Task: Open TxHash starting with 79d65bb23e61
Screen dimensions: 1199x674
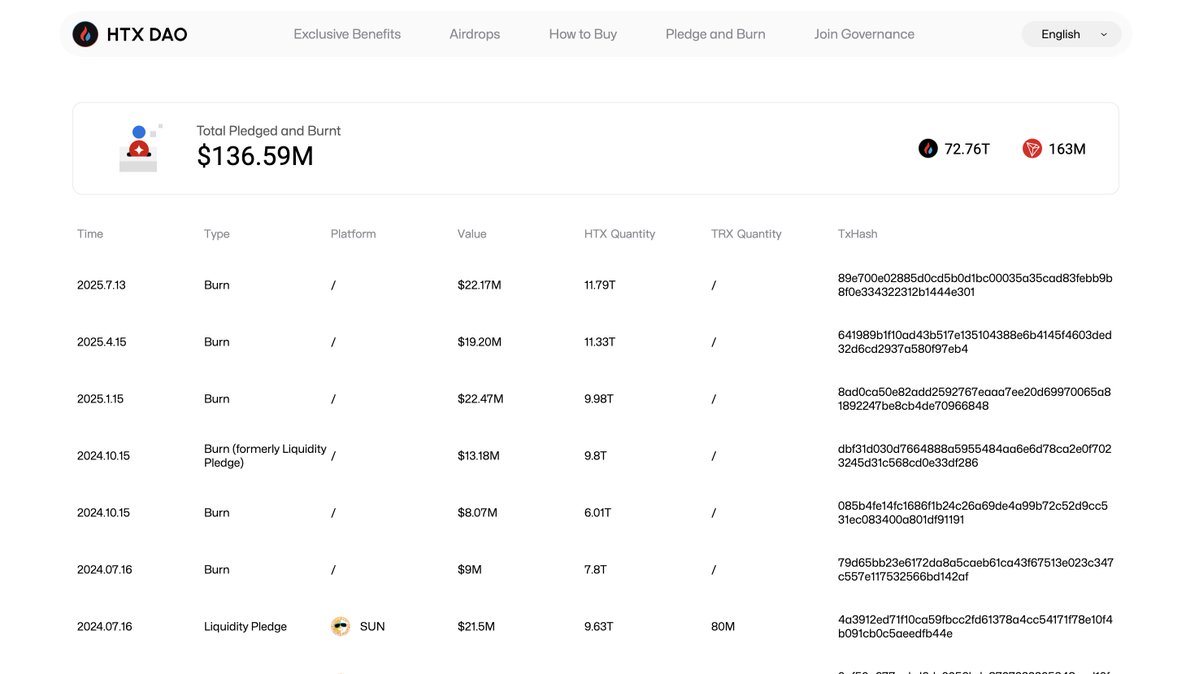Action: tap(976, 569)
